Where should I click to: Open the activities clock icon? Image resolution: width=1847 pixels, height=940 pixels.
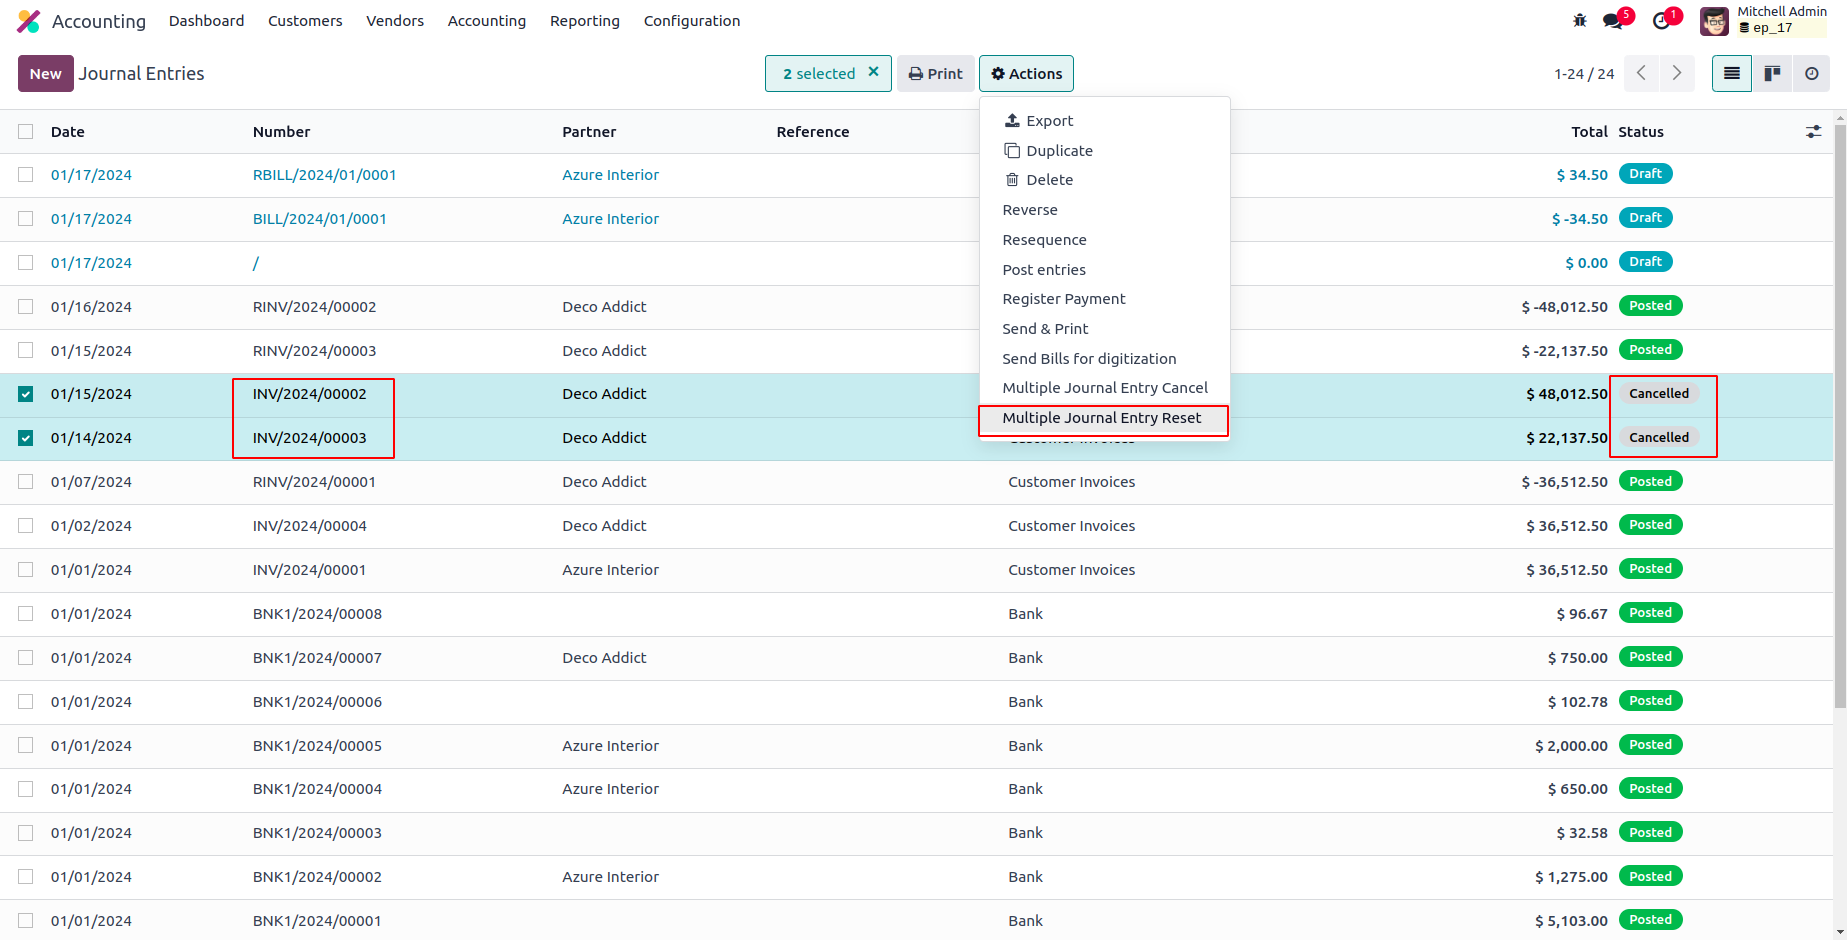click(1662, 20)
